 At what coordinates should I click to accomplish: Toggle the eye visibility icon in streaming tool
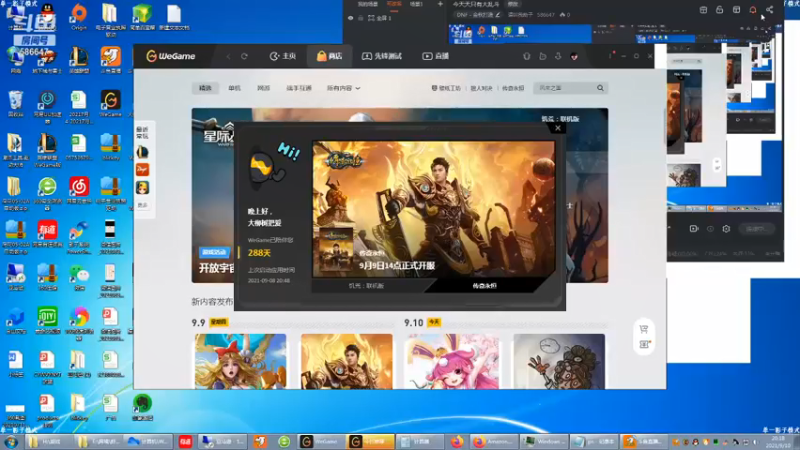[351, 18]
